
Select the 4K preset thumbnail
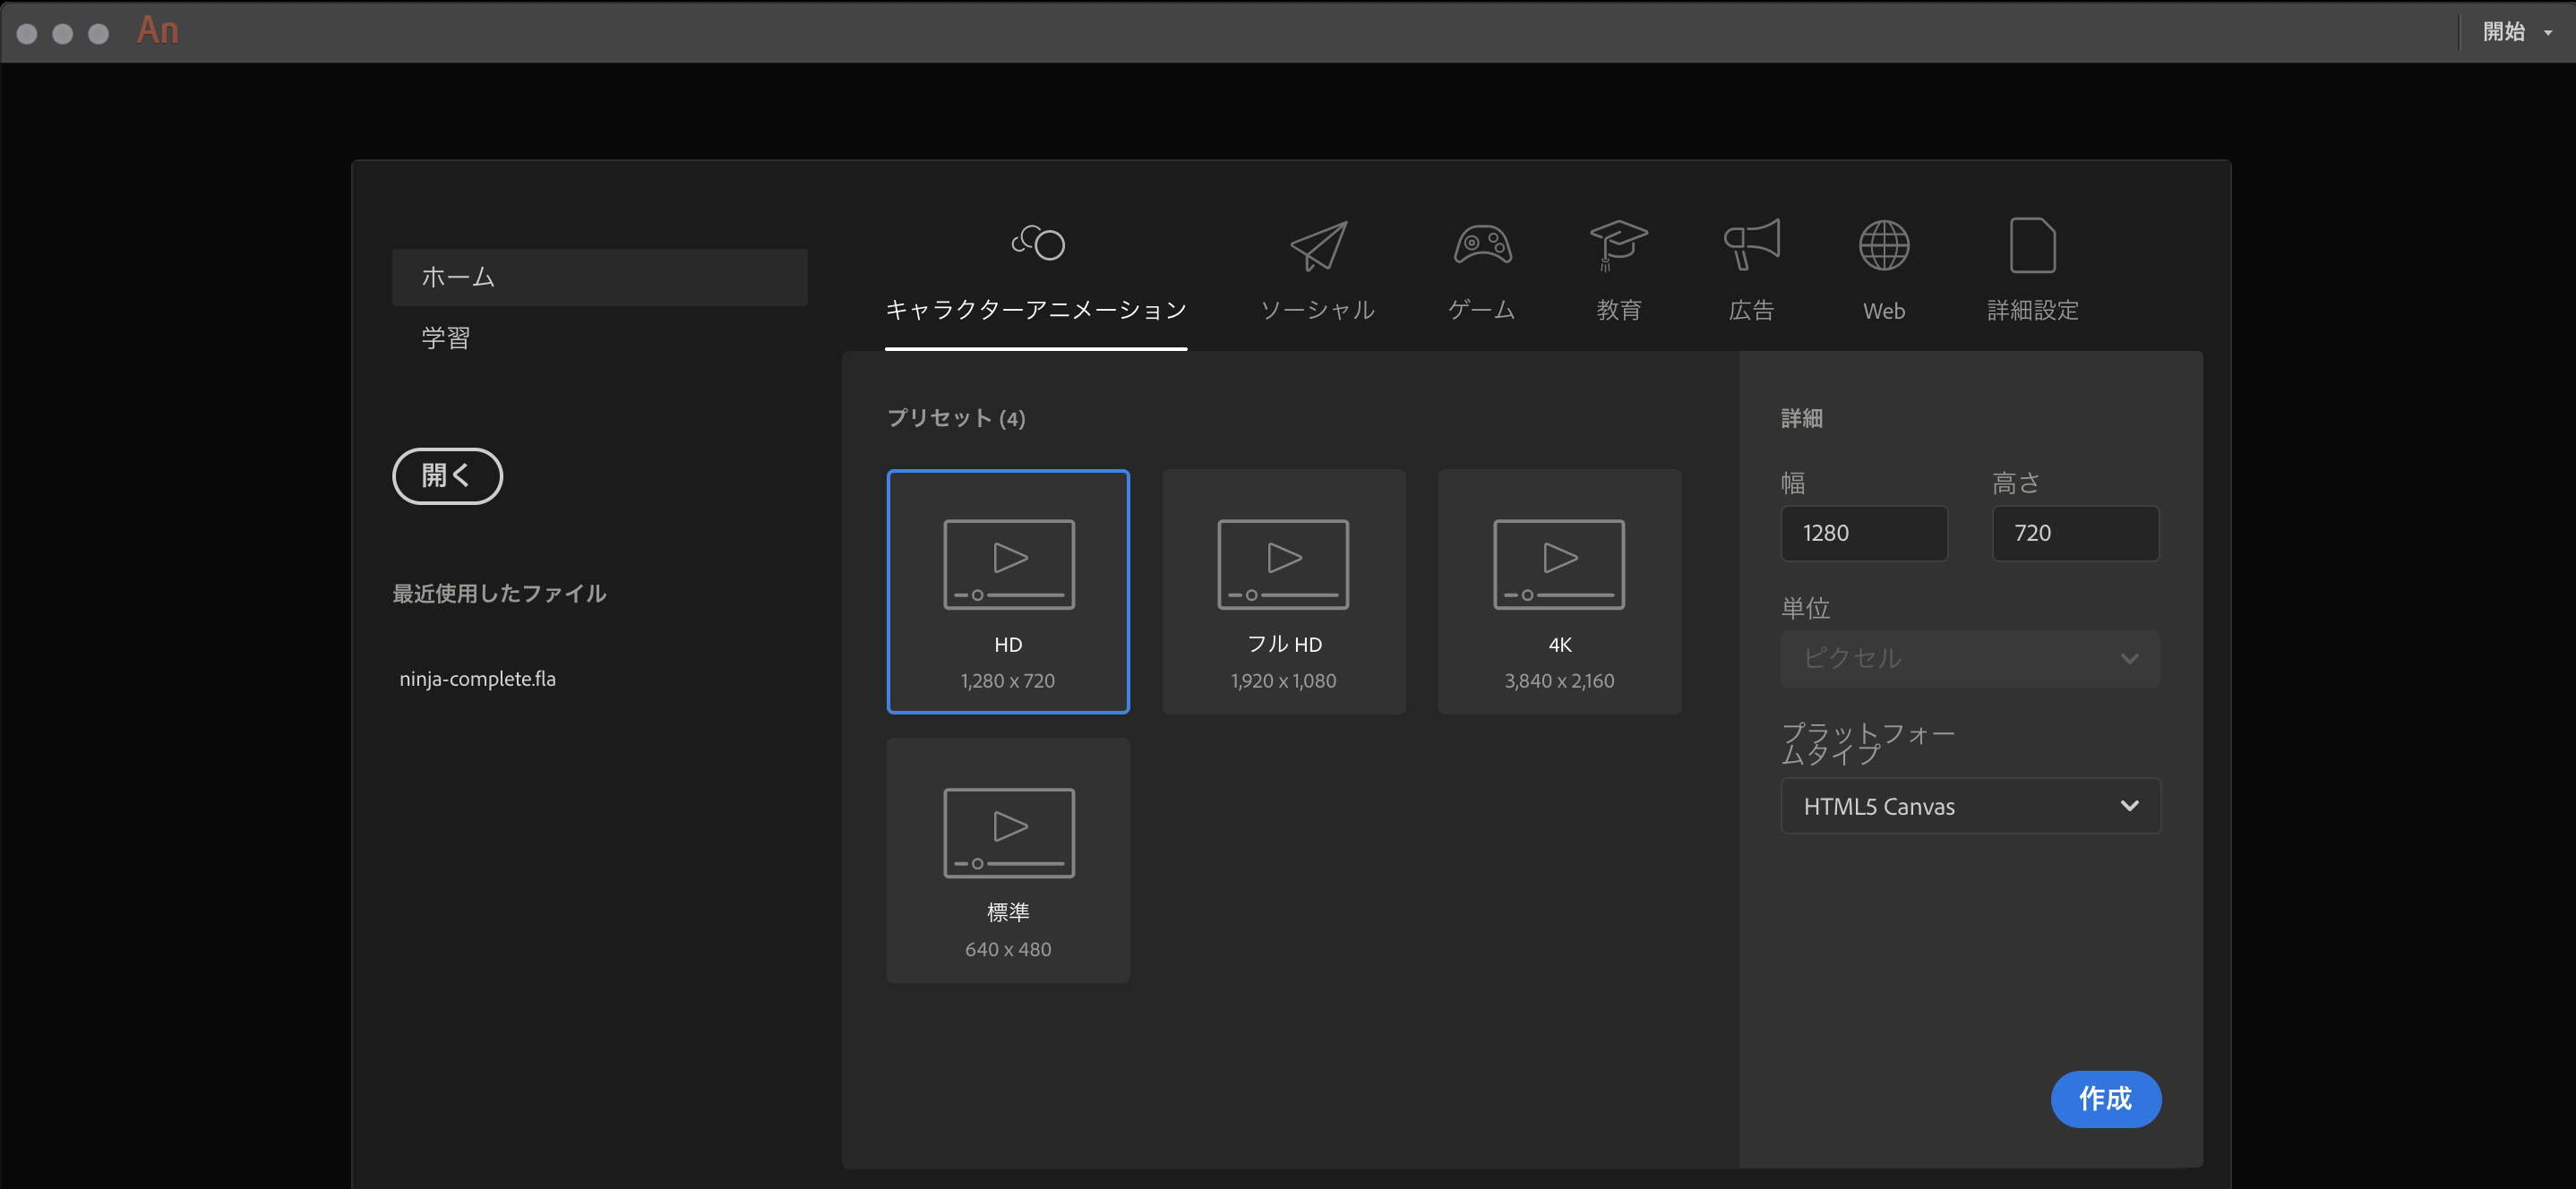point(1558,591)
